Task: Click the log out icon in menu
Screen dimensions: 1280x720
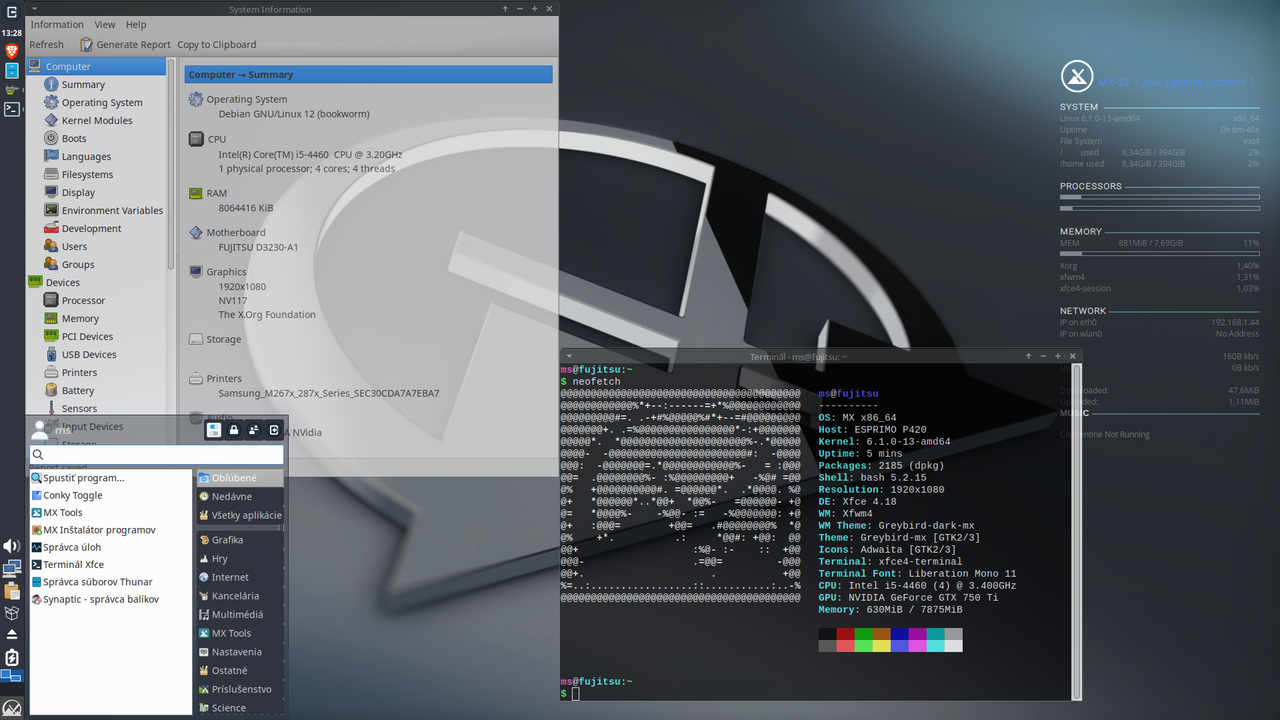Action: [x=274, y=430]
